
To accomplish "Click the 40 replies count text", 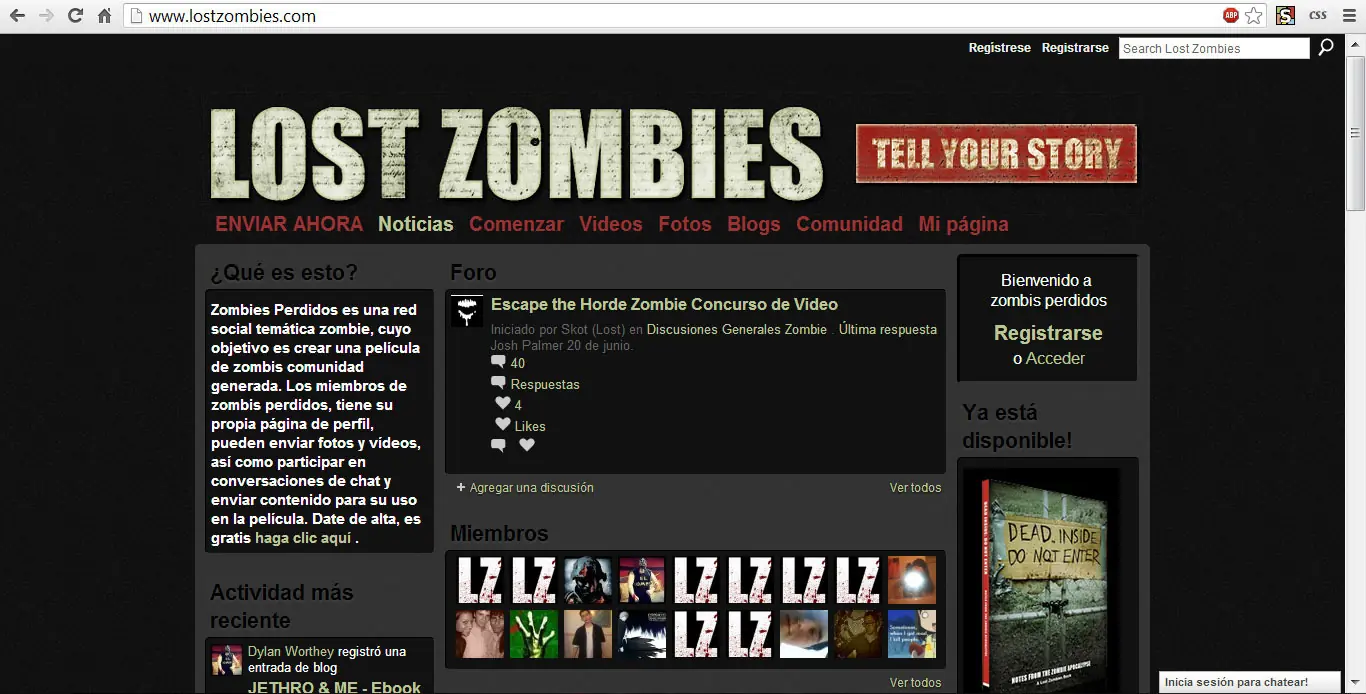I will [x=518, y=363].
